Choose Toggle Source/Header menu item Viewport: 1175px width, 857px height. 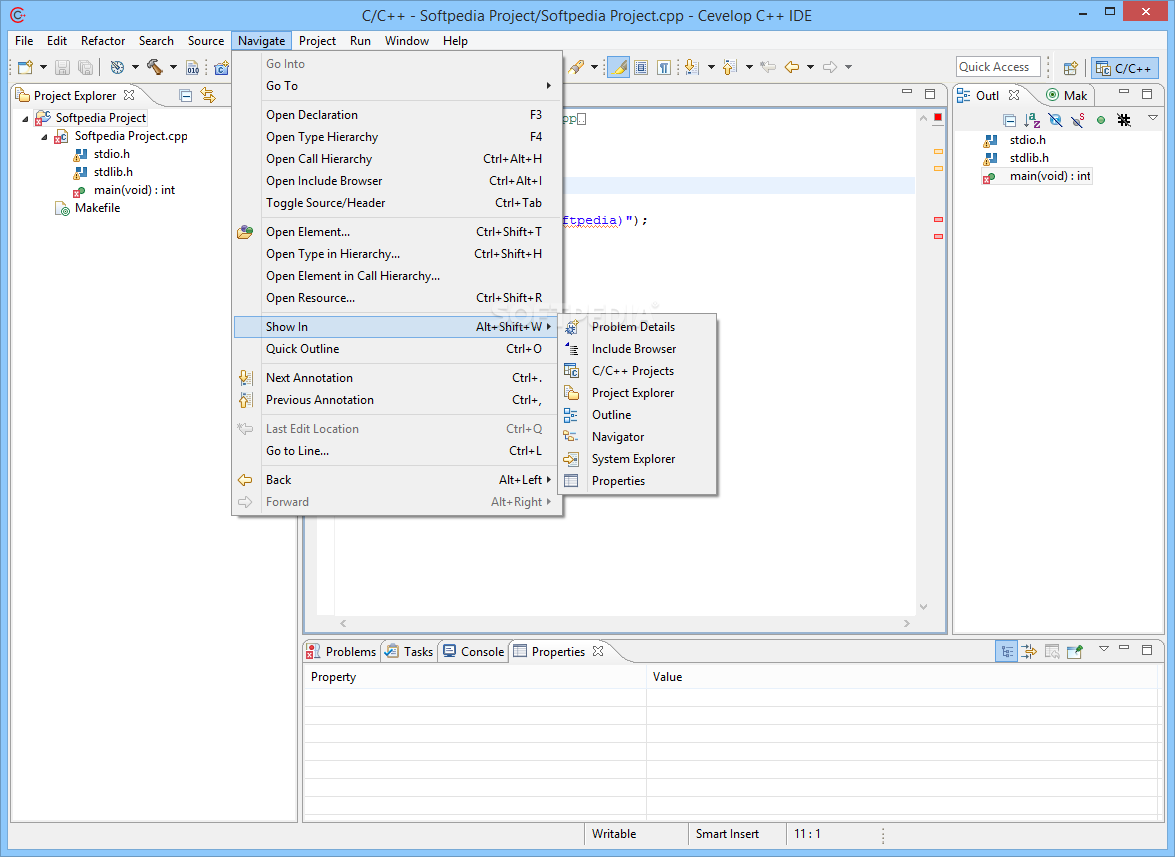click(397, 203)
